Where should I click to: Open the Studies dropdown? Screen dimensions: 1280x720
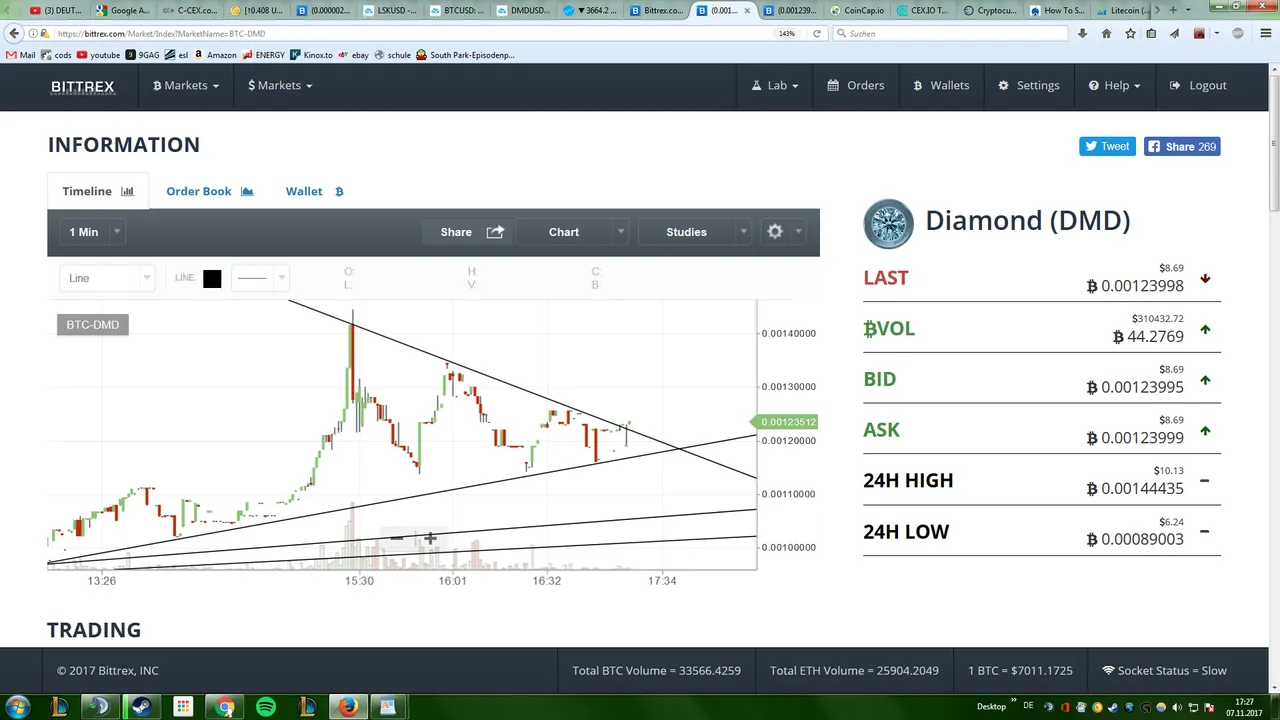[696, 232]
